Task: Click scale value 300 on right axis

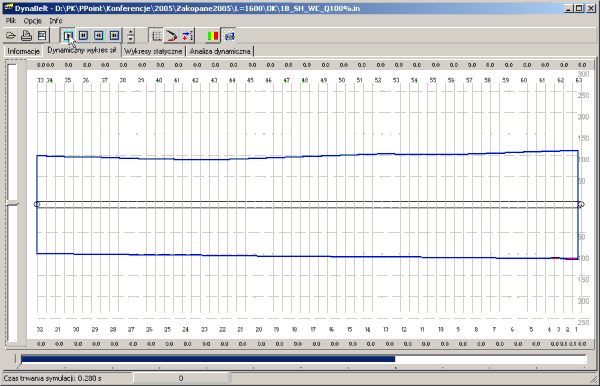Action: point(583,74)
